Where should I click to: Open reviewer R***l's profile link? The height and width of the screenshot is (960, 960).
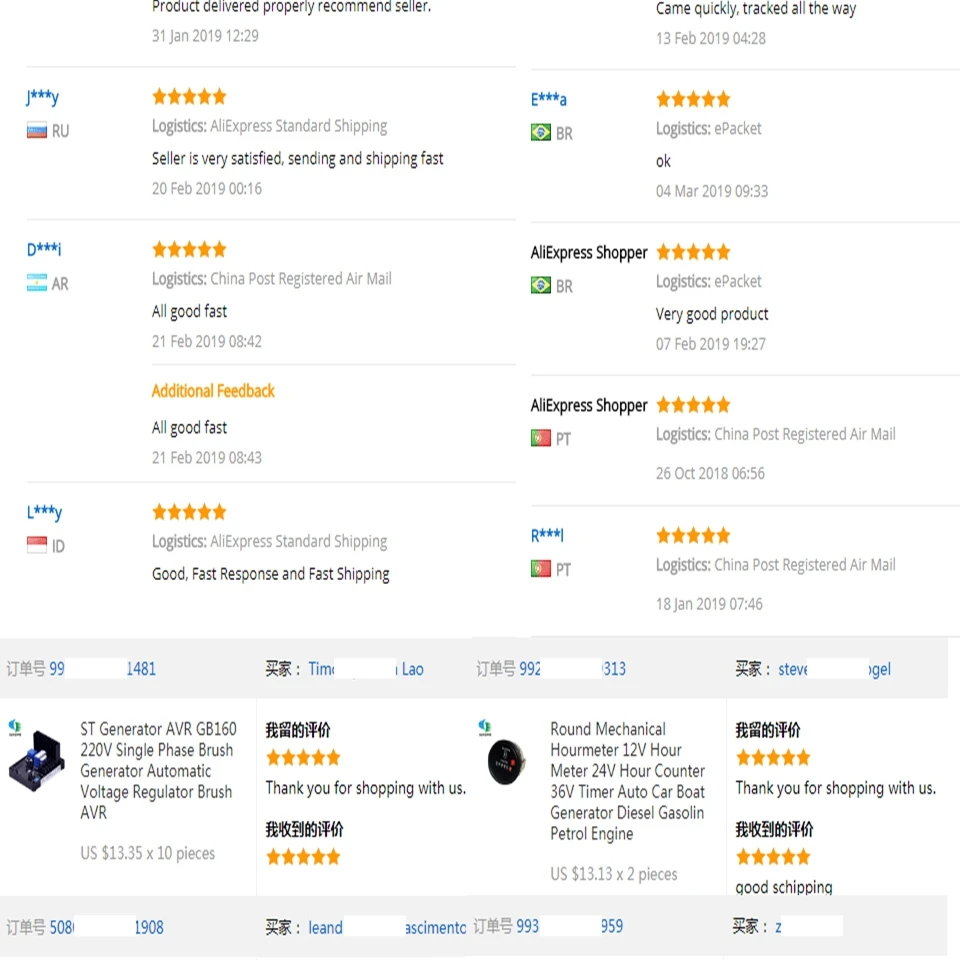pos(547,536)
